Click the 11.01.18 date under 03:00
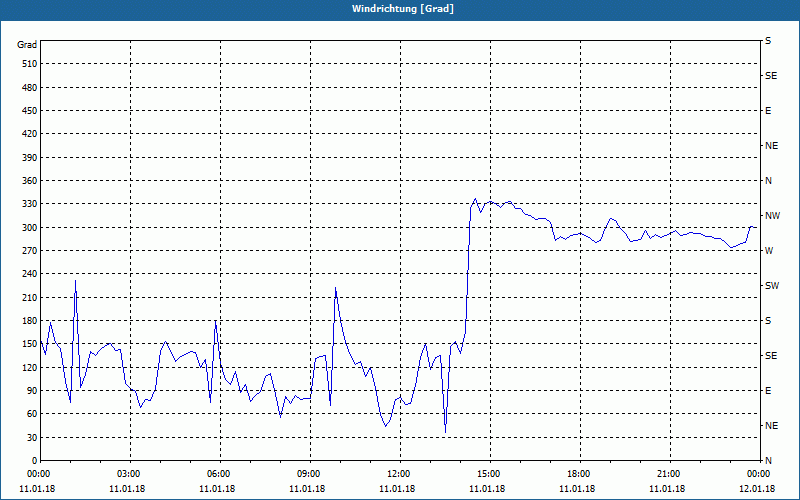 click(x=127, y=489)
